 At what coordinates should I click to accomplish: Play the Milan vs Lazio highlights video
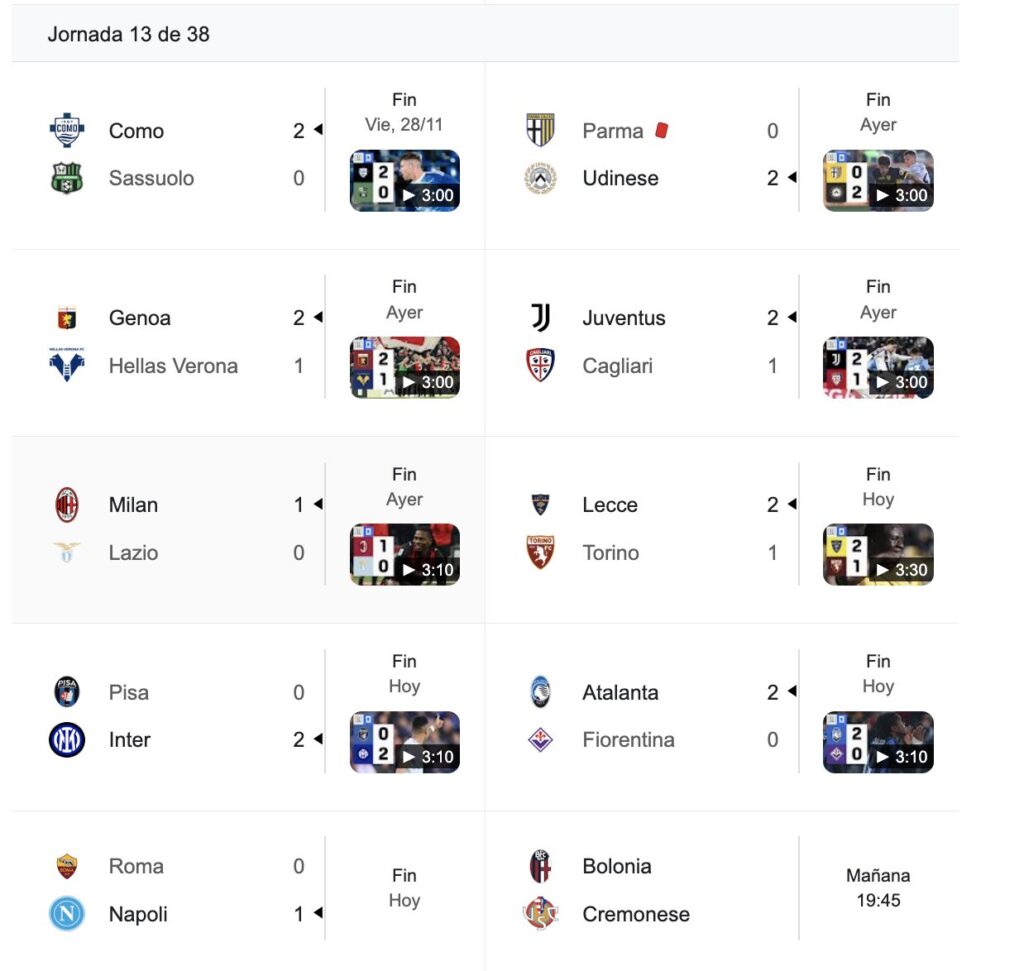[x=405, y=555]
